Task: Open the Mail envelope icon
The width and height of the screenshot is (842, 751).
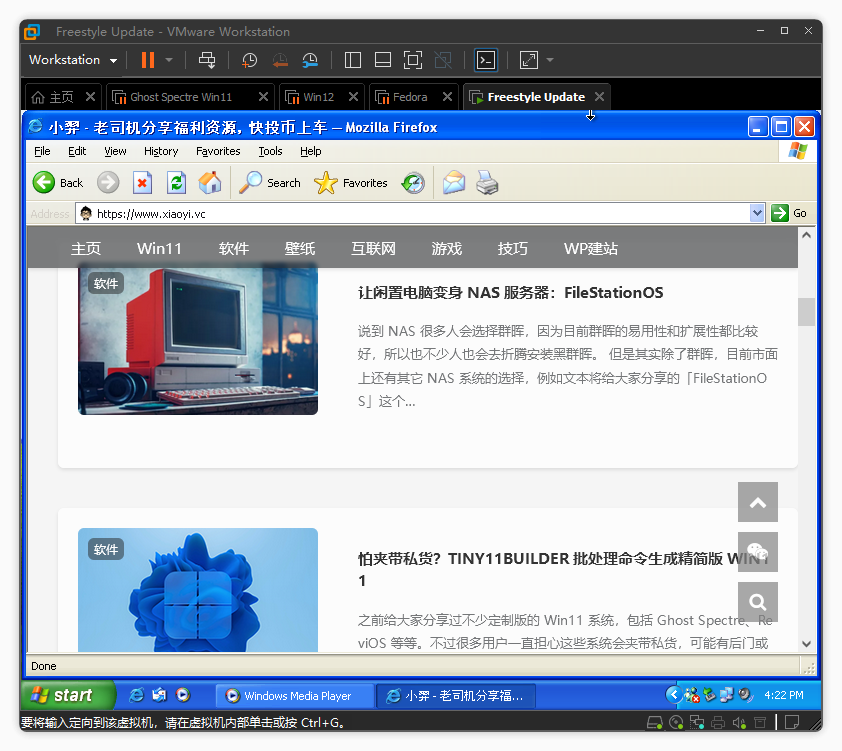Action: [454, 183]
